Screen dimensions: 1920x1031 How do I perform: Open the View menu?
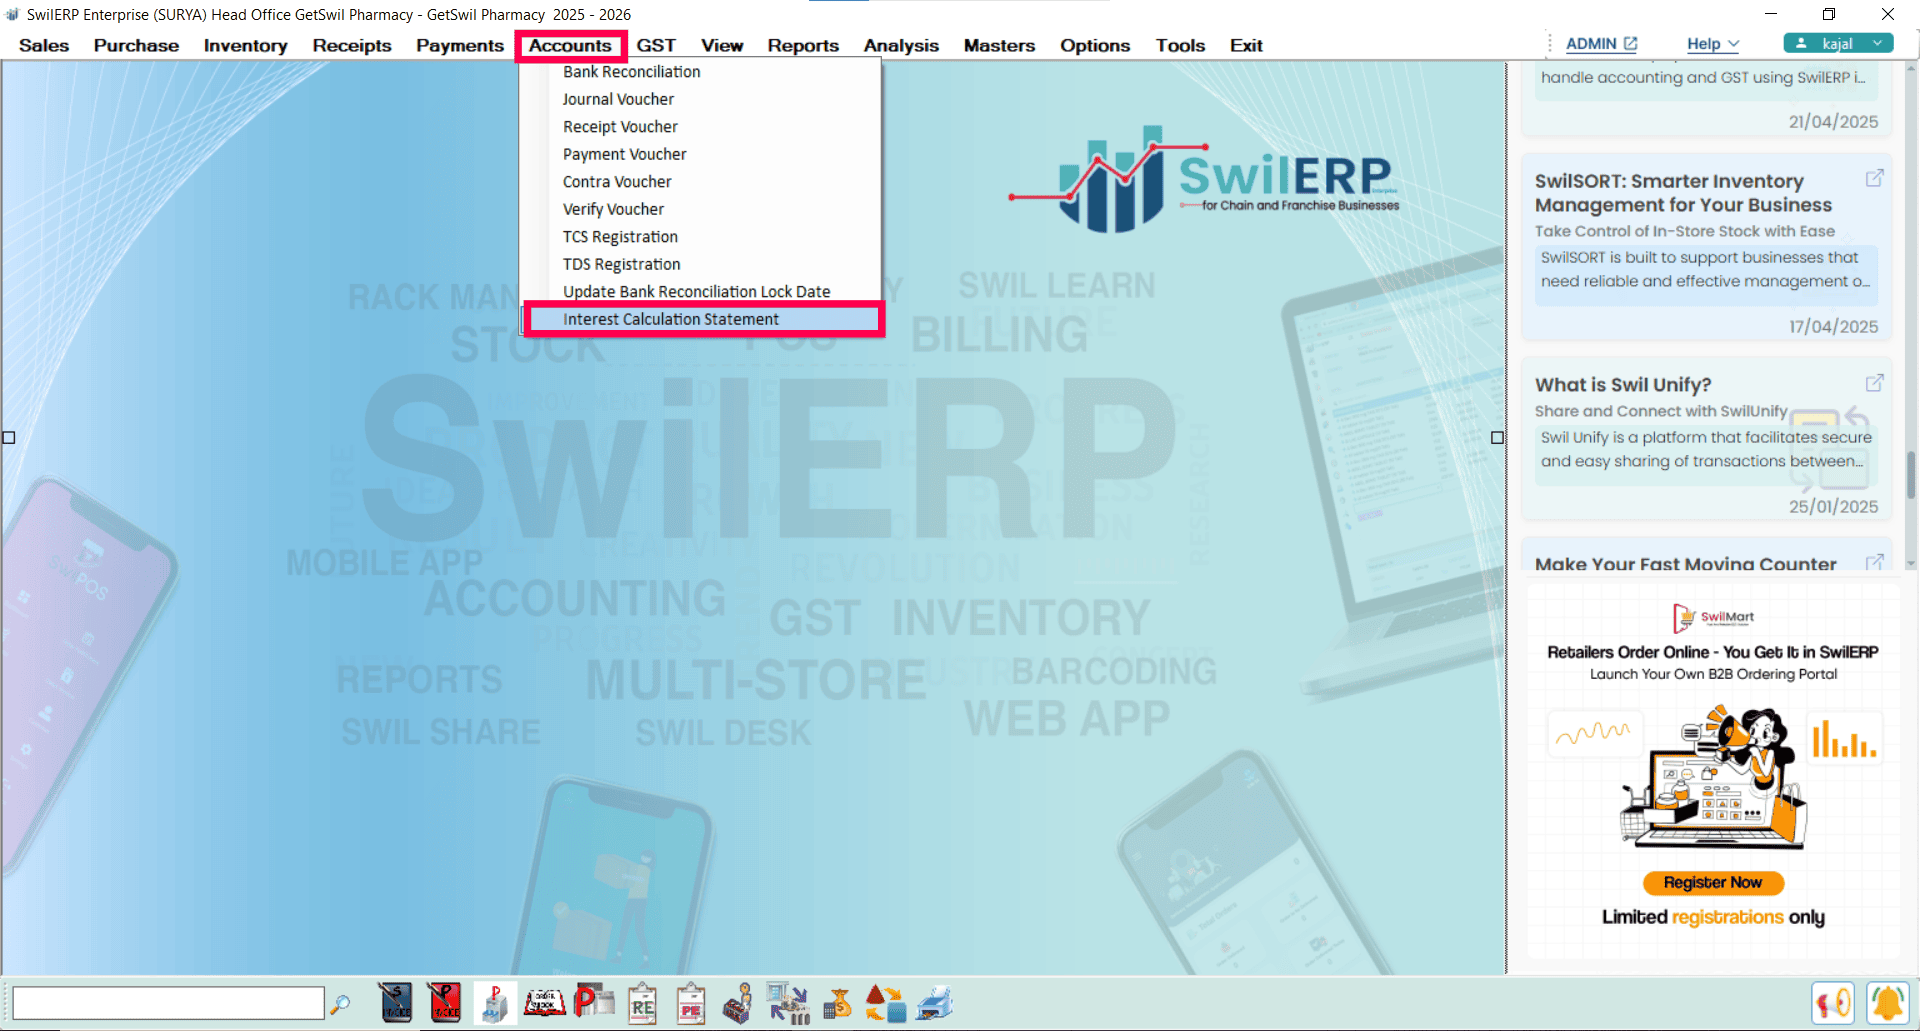coord(722,45)
